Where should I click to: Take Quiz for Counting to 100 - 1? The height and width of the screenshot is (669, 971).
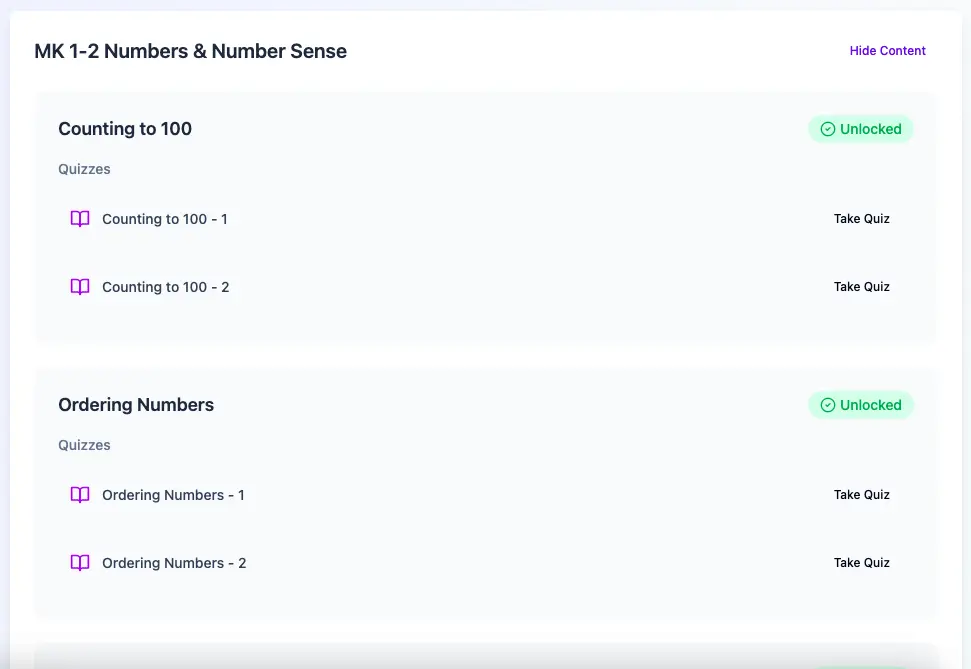tap(861, 219)
